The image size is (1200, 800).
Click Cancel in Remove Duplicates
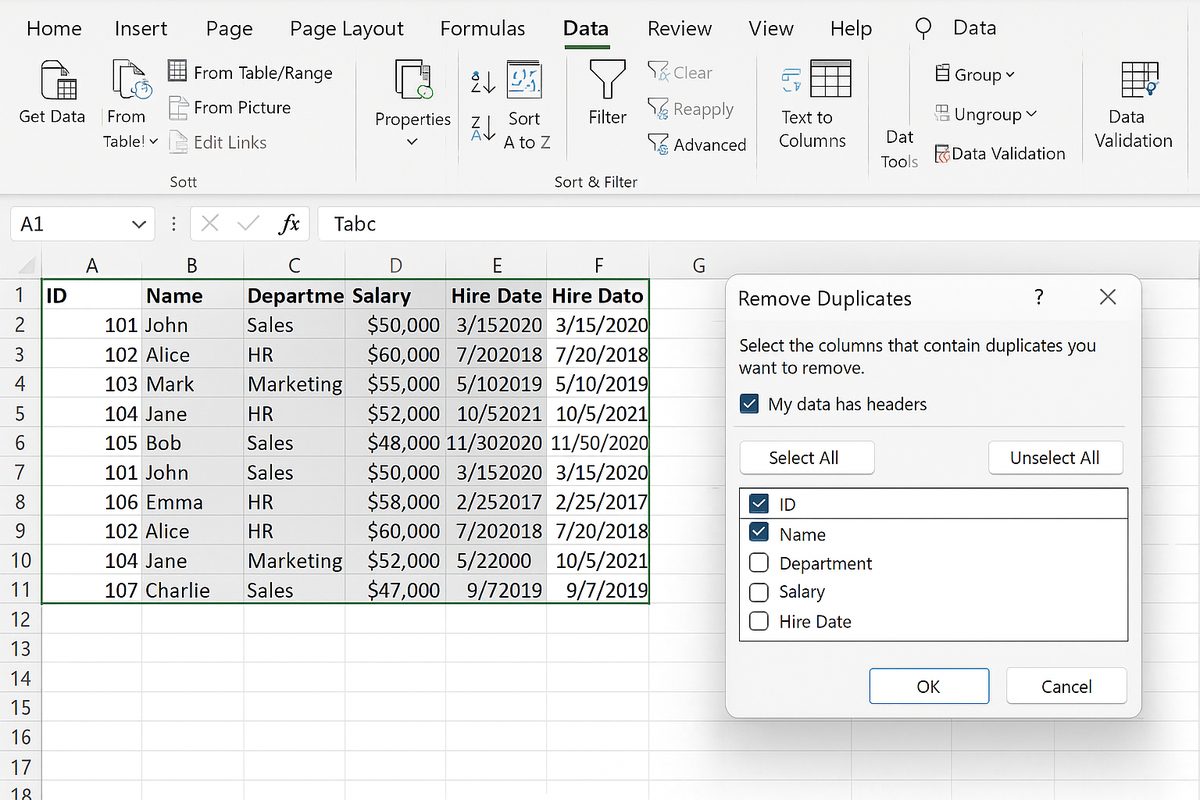coord(1066,686)
